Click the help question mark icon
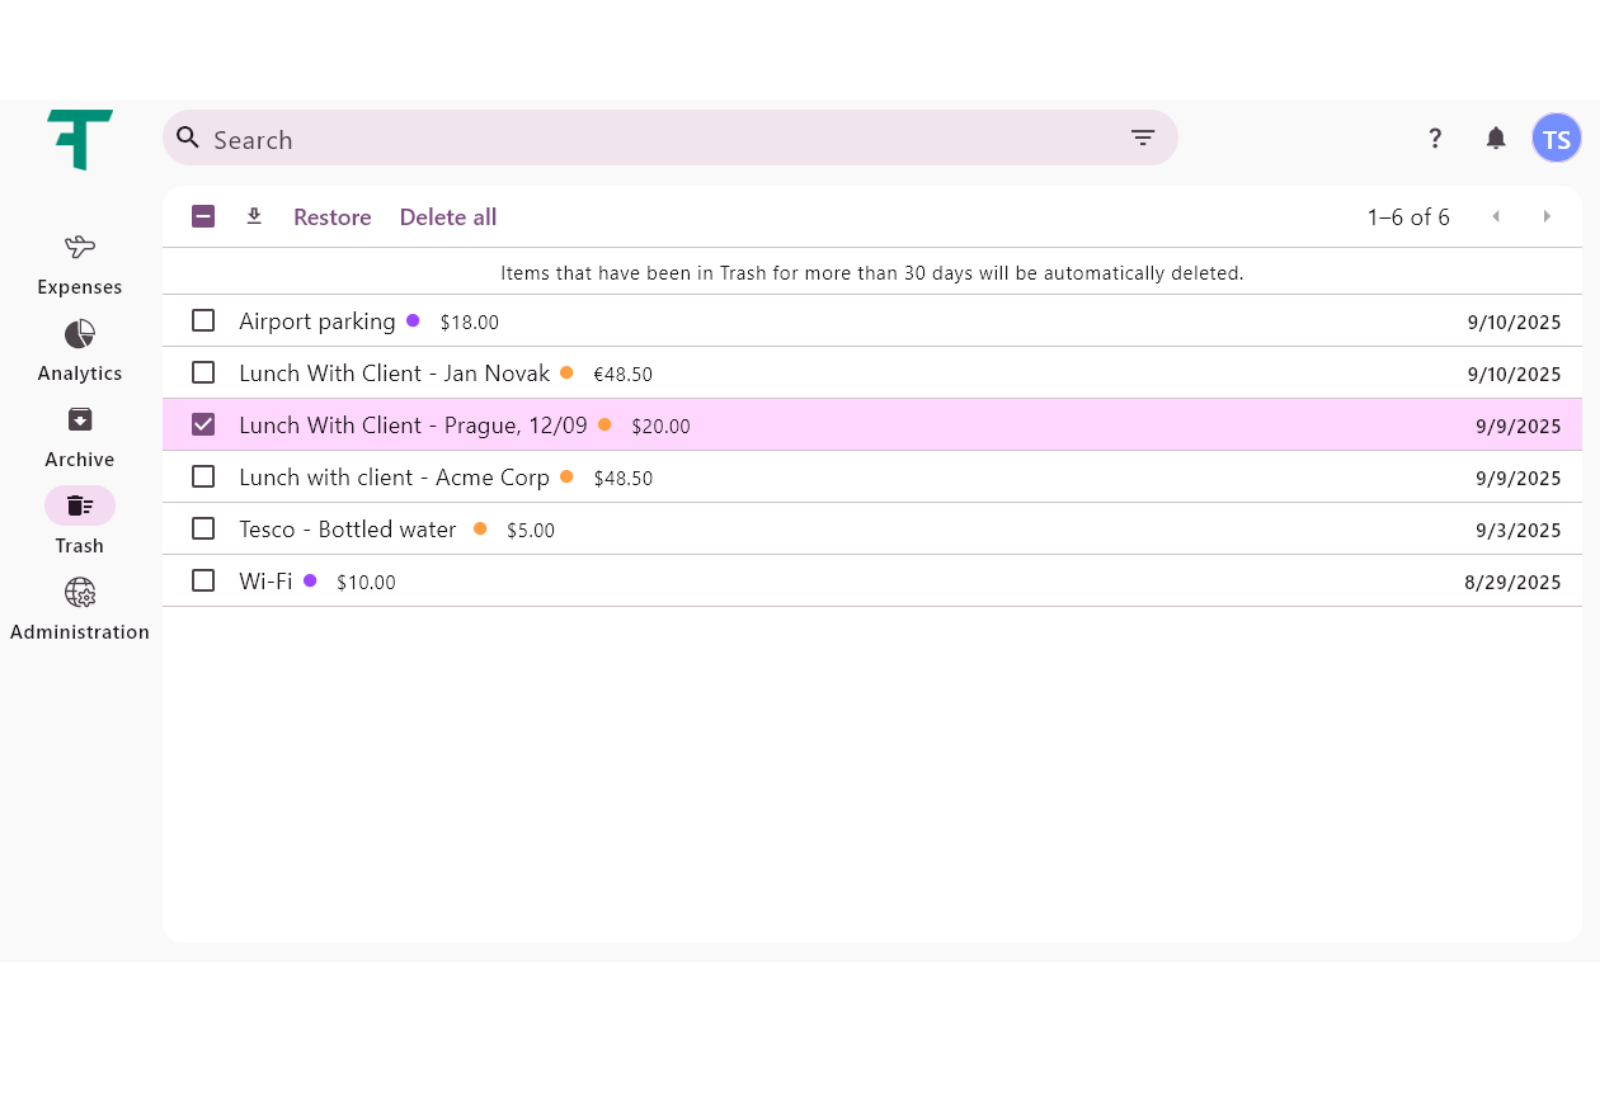1600x1100 pixels. pos(1435,138)
